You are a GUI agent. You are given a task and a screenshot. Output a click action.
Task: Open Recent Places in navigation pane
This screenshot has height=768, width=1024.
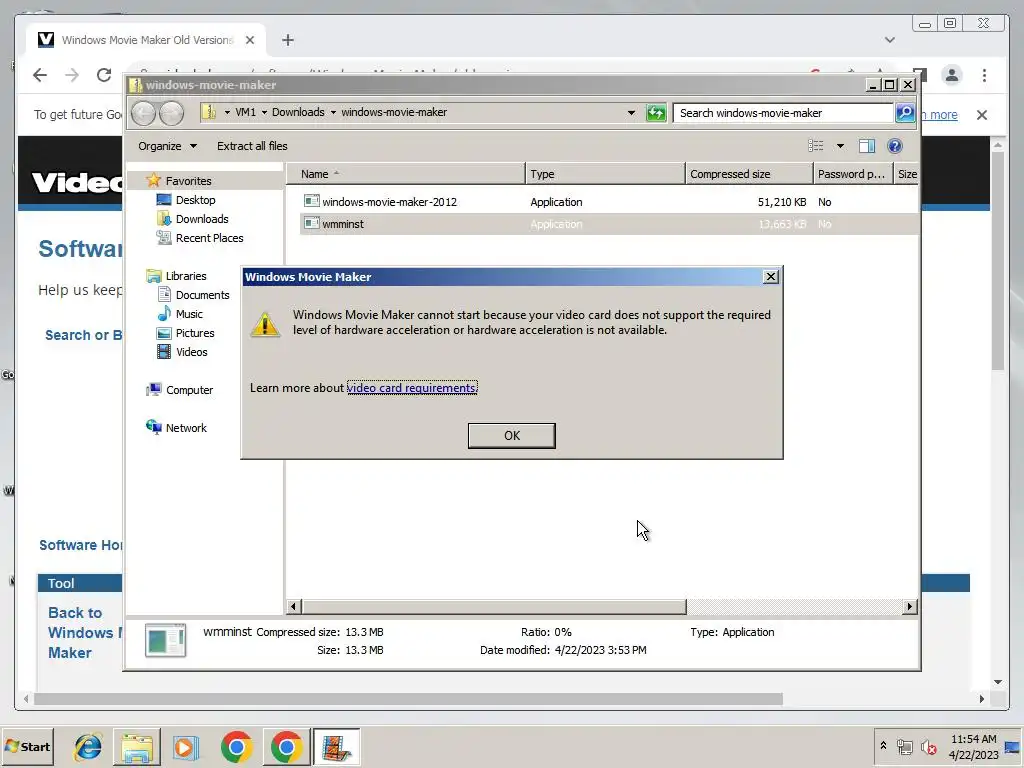point(209,238)
